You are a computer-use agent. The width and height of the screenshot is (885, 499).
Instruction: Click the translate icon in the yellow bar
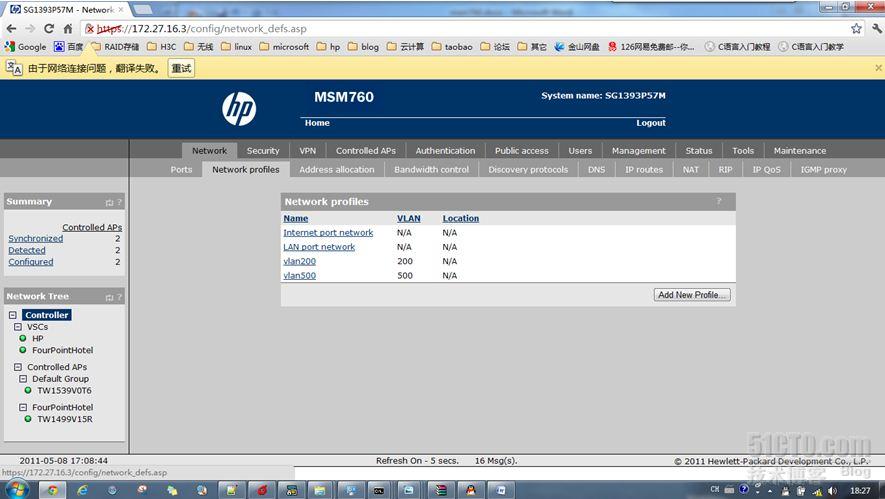tap(14, 68)
